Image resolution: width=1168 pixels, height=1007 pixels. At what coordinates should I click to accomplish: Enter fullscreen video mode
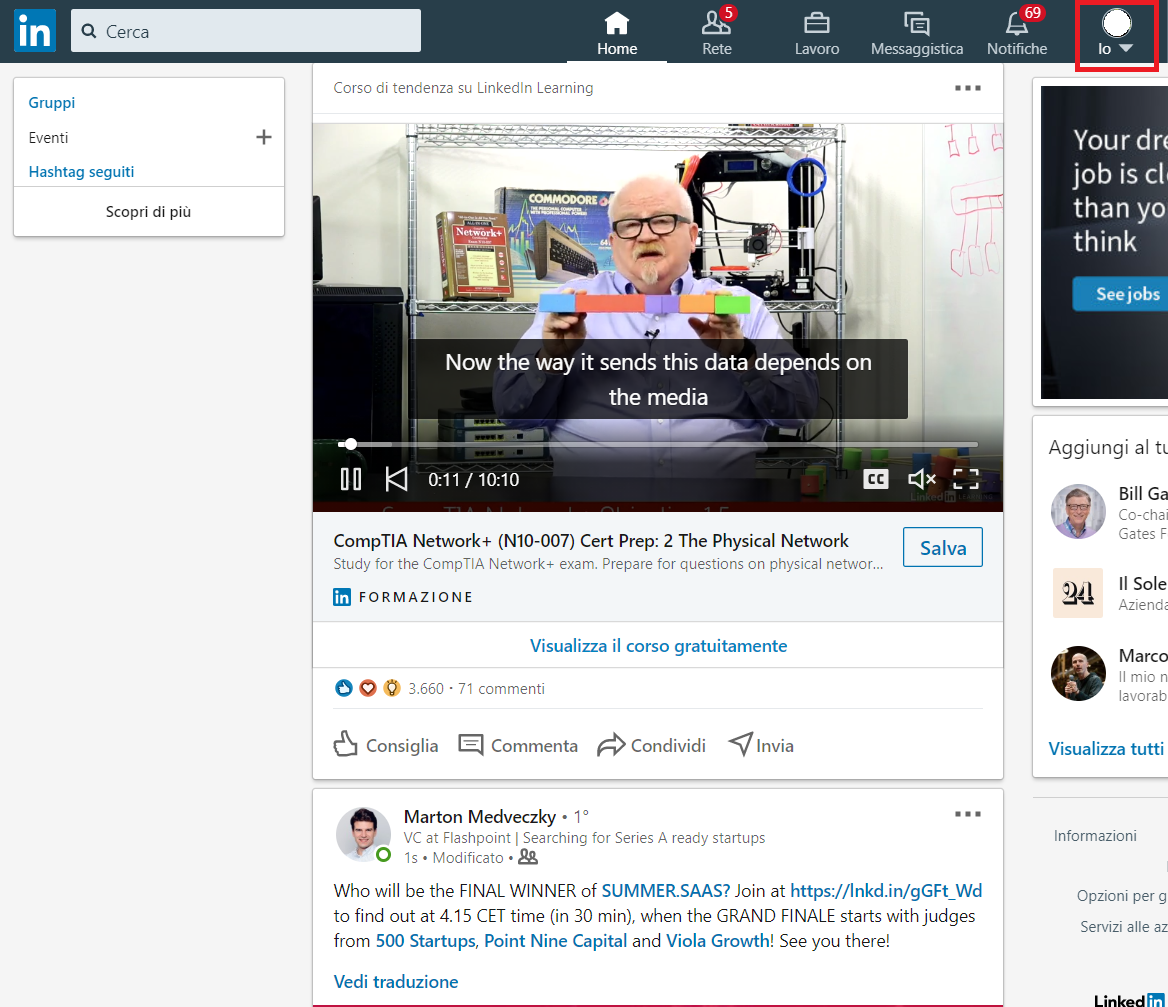pos(965,480)
